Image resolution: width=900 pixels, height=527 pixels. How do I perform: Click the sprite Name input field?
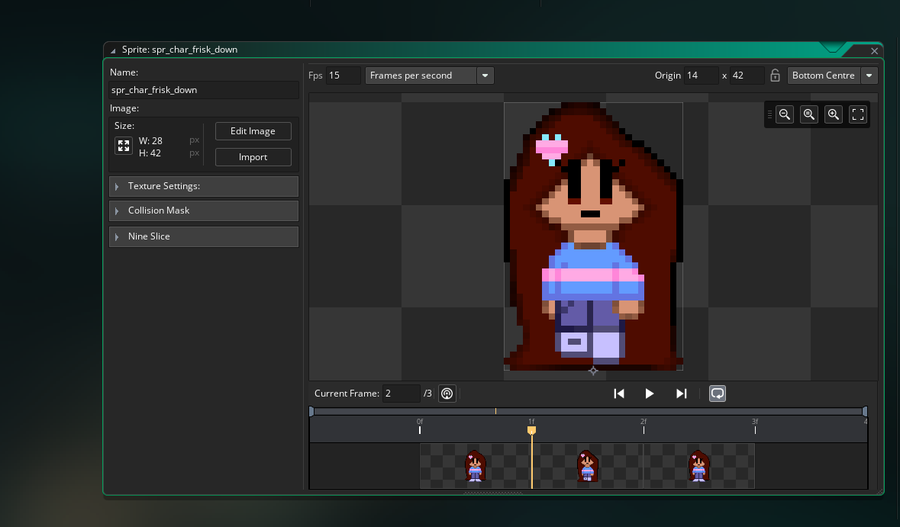204,90
